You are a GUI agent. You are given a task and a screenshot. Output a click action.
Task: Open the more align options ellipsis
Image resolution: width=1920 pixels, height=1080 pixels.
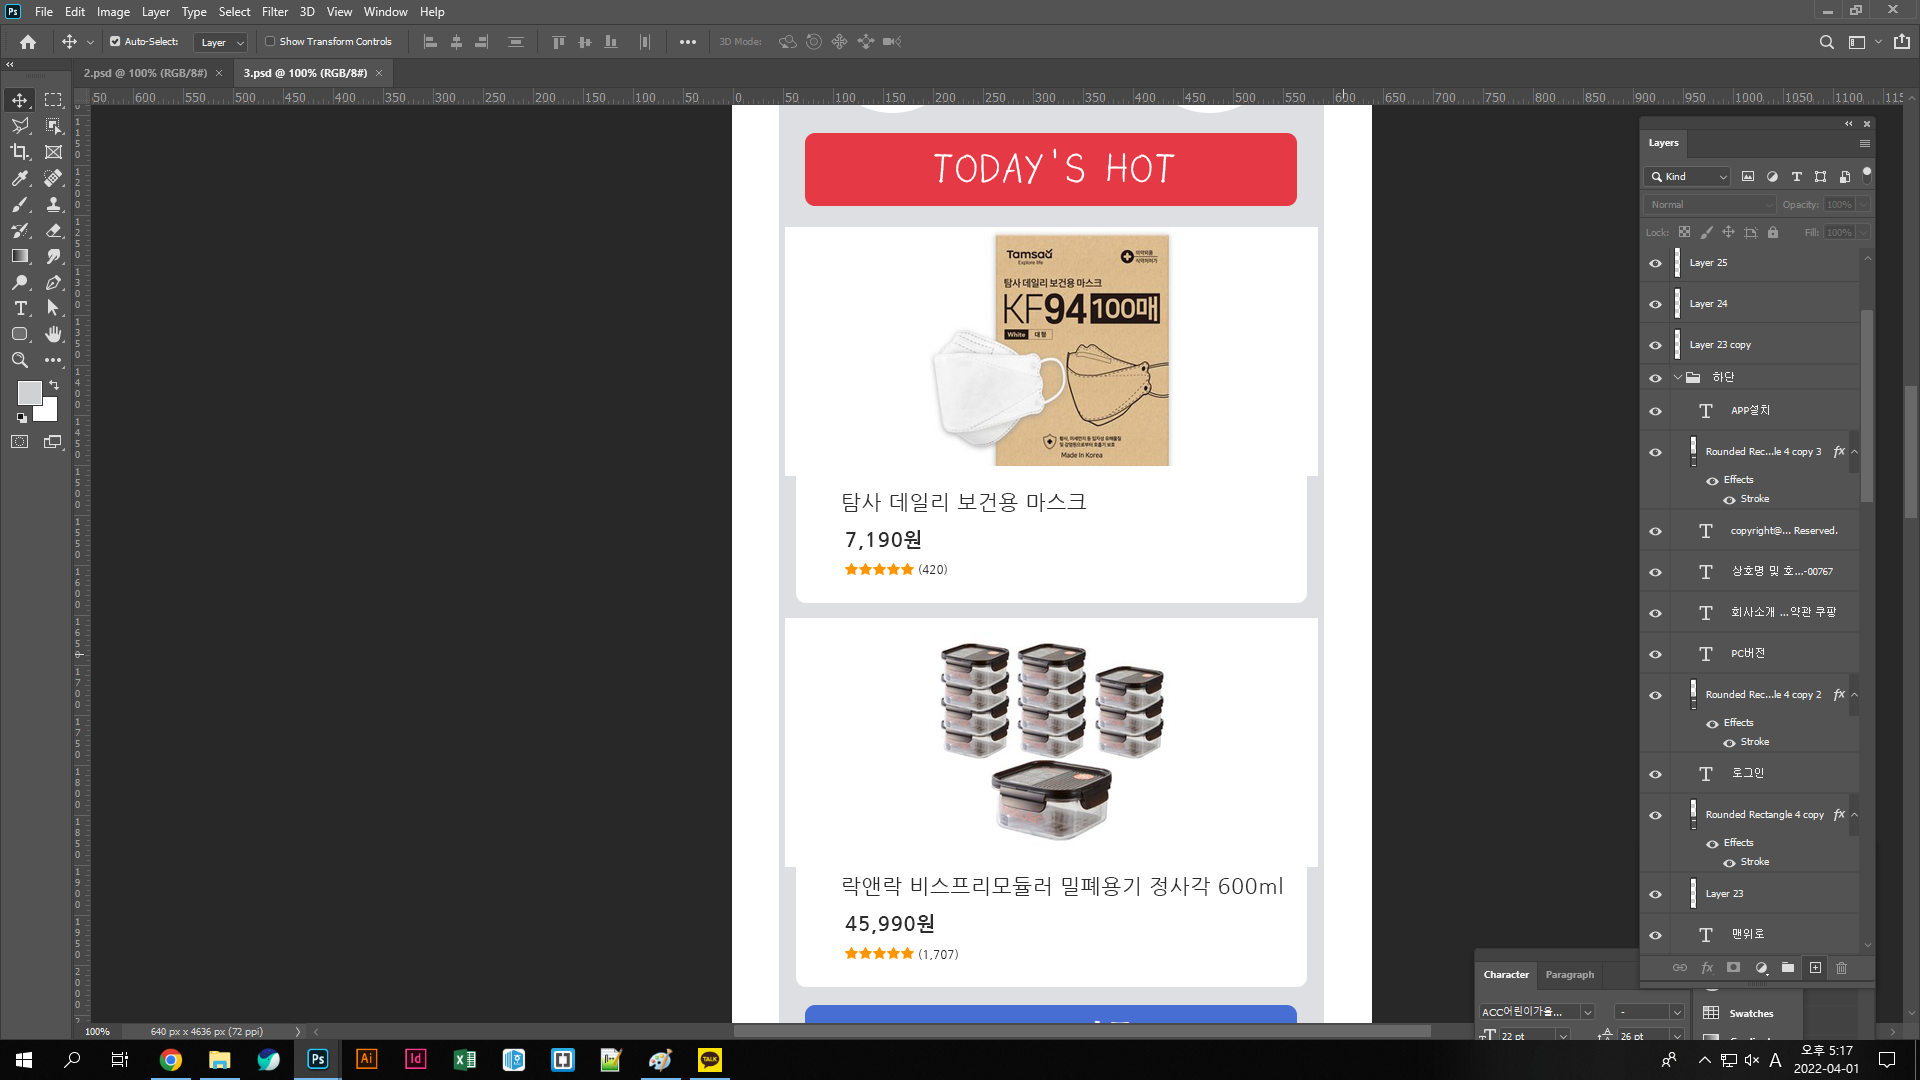point(688,42)
